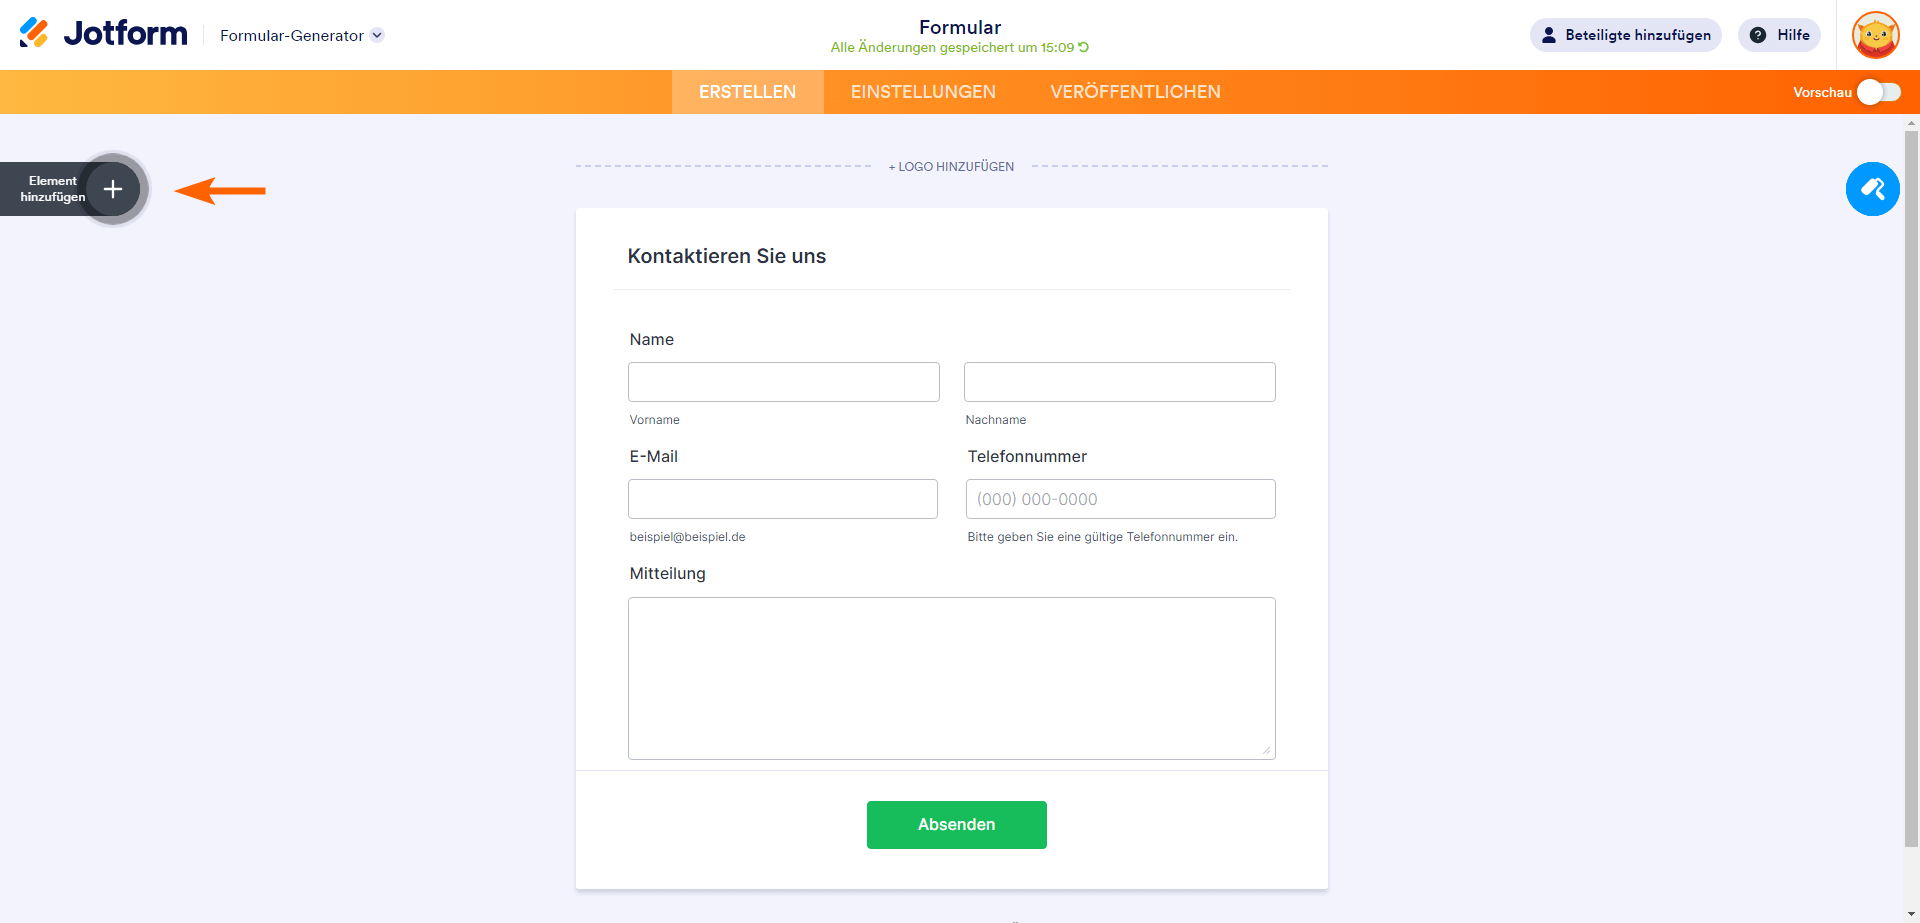Open the VERÖFFENTLICHEN tab
Image resolution: width=1920 pixels, height=923 pixels.
pos(1135,92)
